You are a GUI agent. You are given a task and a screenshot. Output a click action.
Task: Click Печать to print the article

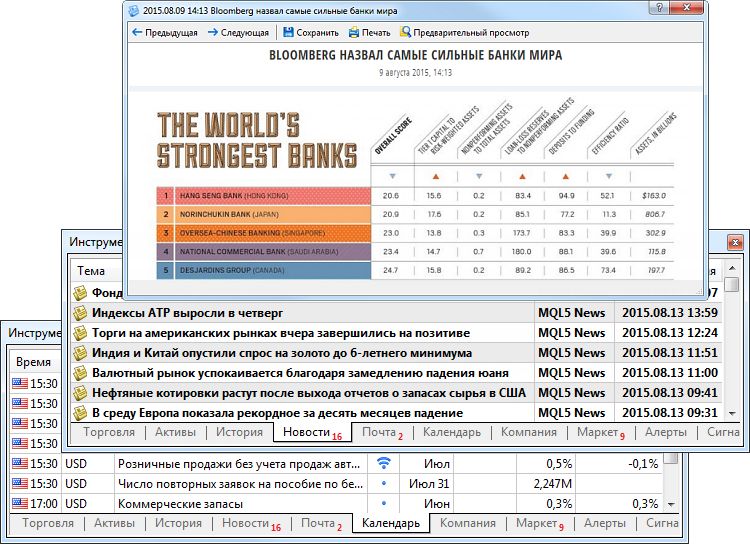coord(369,33)
